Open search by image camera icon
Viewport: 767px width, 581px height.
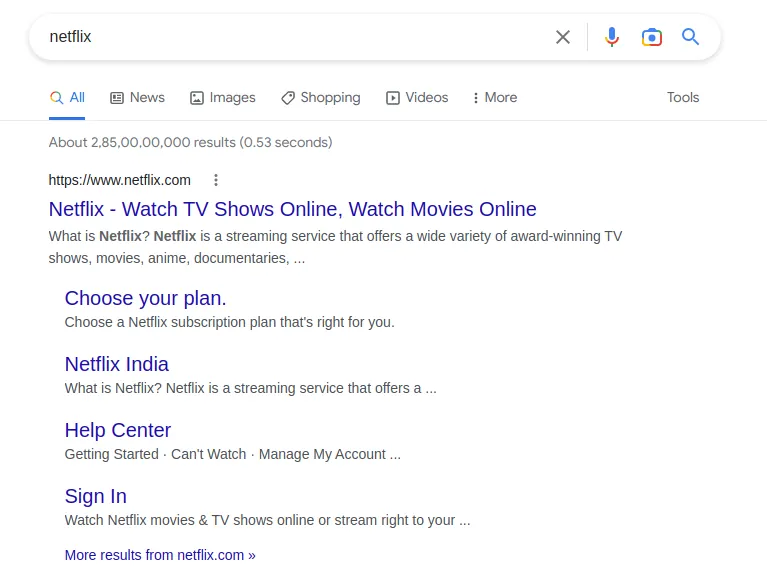[x=652, y=37]
